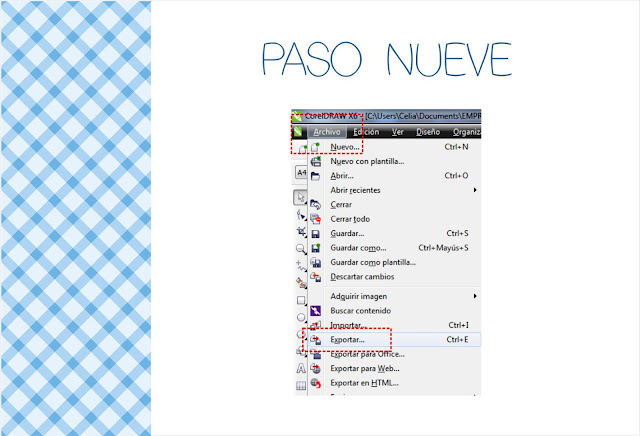640x436 pixels.
Task: Click the Exportar en HTML icon
Action: coord(316,383)
